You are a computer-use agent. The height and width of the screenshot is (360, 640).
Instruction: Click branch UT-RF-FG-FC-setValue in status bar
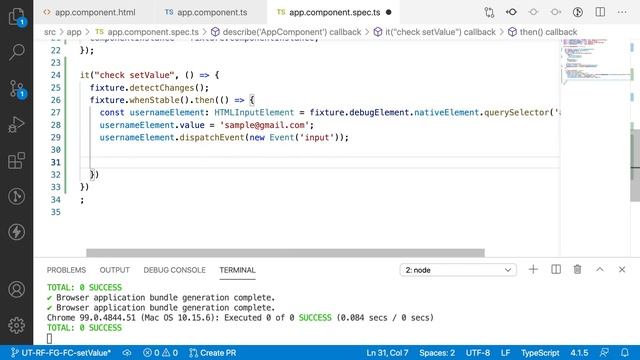[60, 353]
